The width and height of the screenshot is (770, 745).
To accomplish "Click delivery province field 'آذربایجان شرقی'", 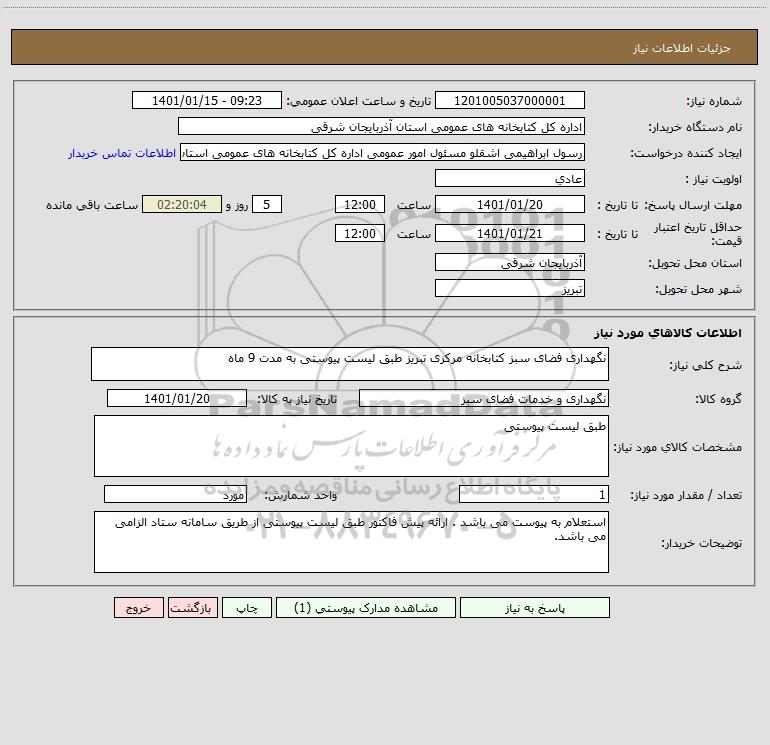I will pos(510,262).
